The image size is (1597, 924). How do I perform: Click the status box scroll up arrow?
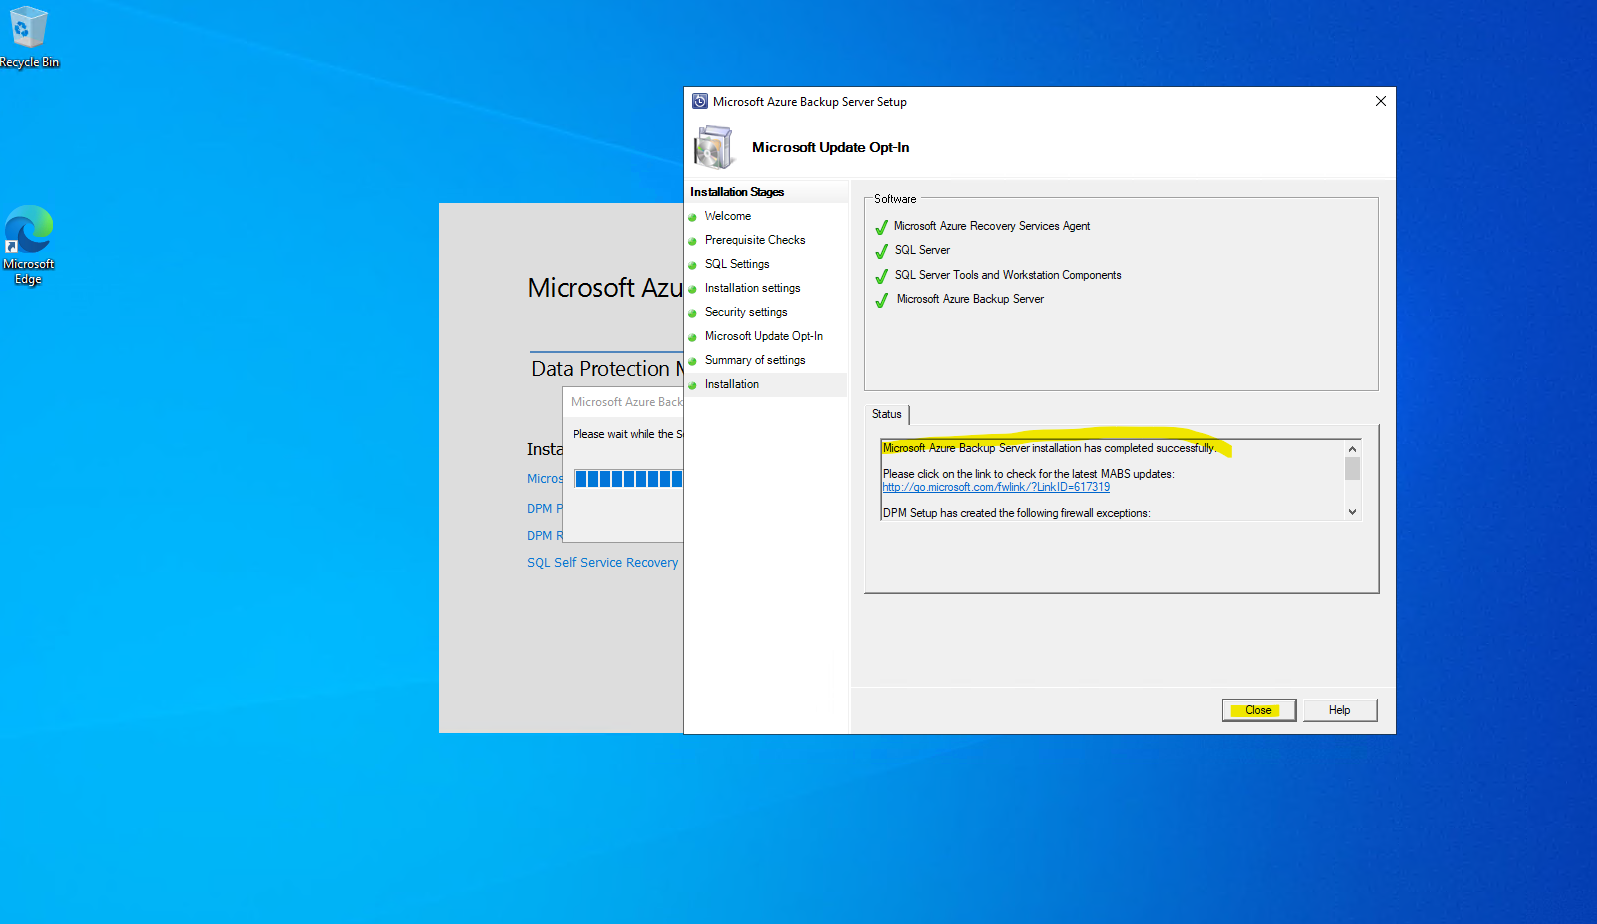1352,449
